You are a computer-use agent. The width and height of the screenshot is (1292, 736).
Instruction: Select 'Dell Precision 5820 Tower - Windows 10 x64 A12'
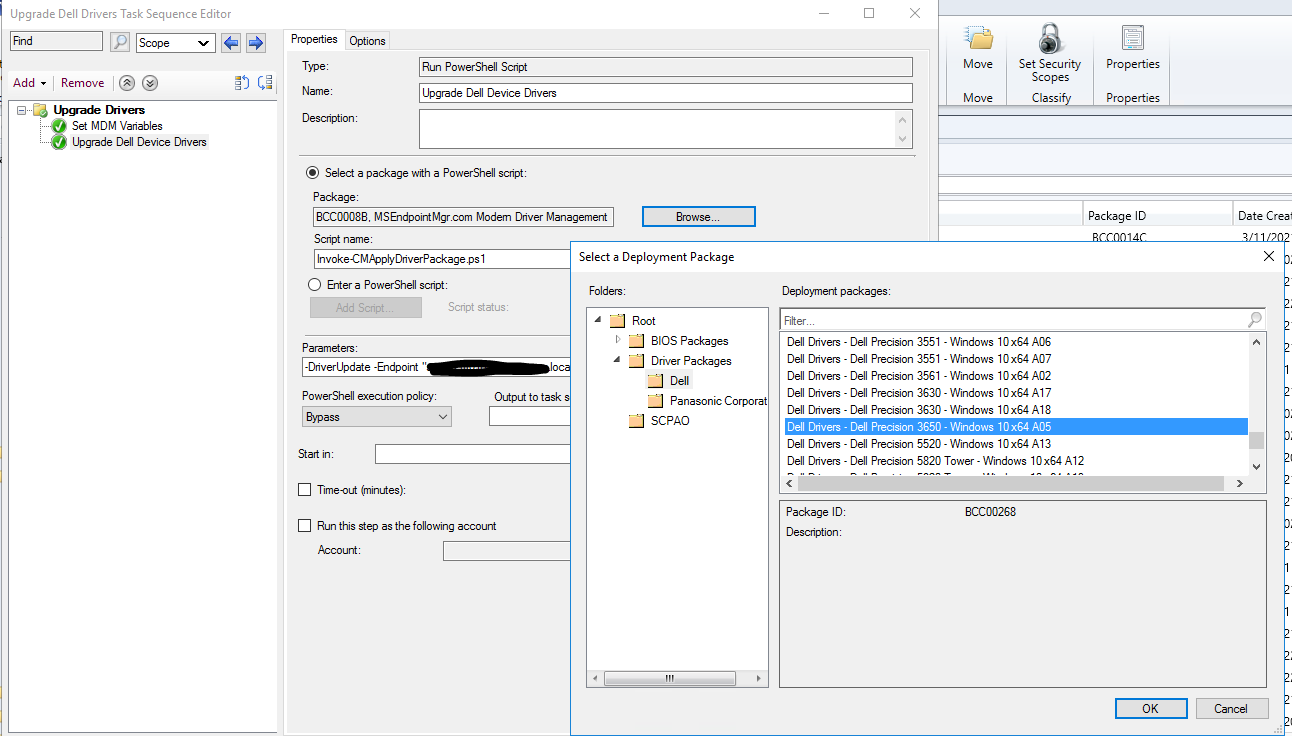tap(1014, 460)
